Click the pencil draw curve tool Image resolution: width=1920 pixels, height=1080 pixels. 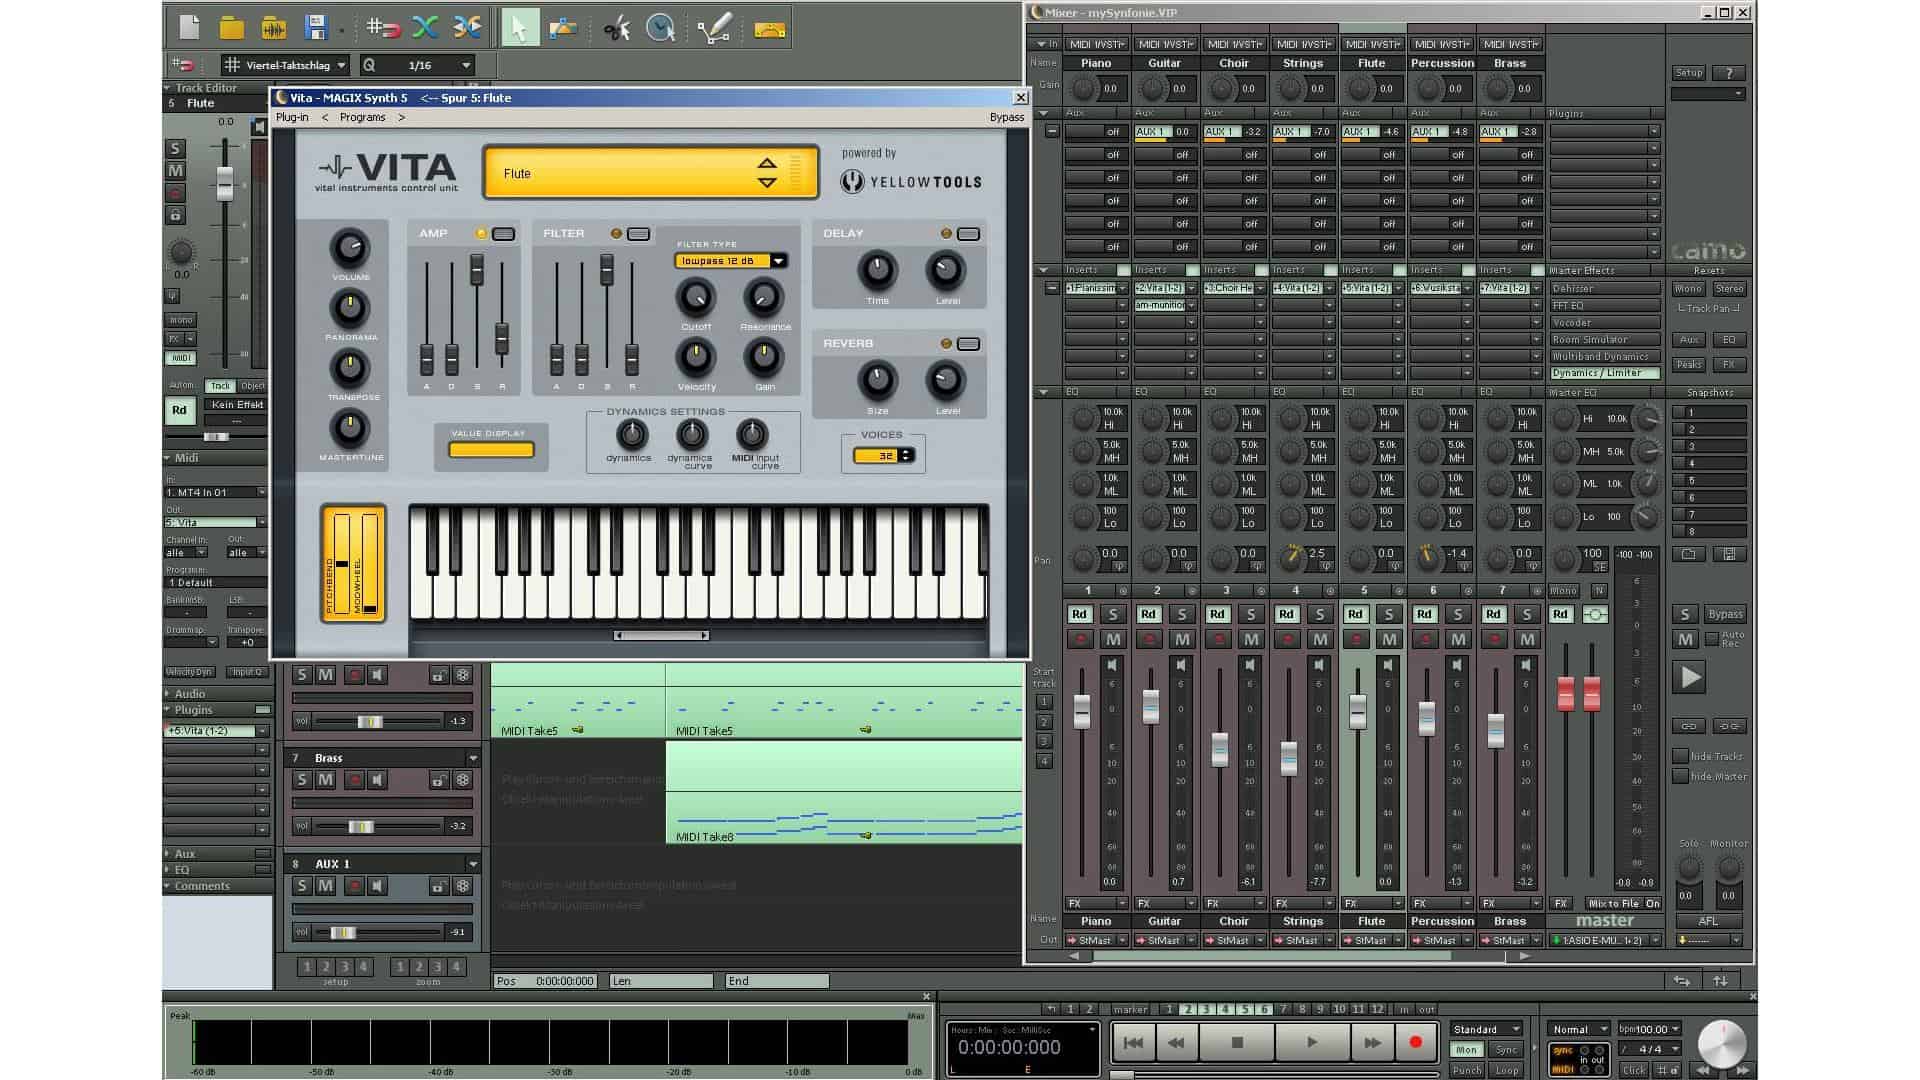coord(714,28)
